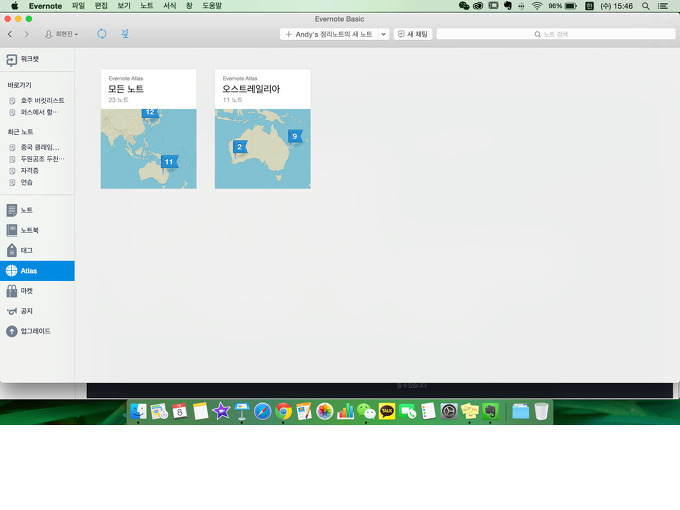
Task: Open the 호주 버킷리스트 shortcut note
Action: [37, 101]
